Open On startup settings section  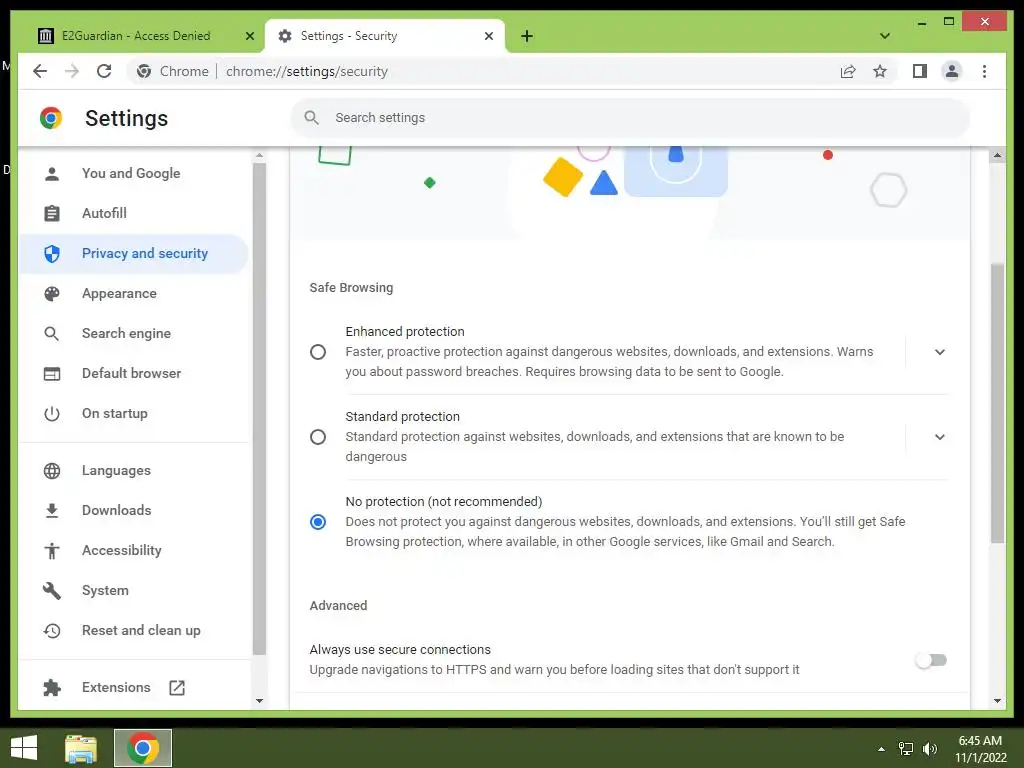point(134,413)
